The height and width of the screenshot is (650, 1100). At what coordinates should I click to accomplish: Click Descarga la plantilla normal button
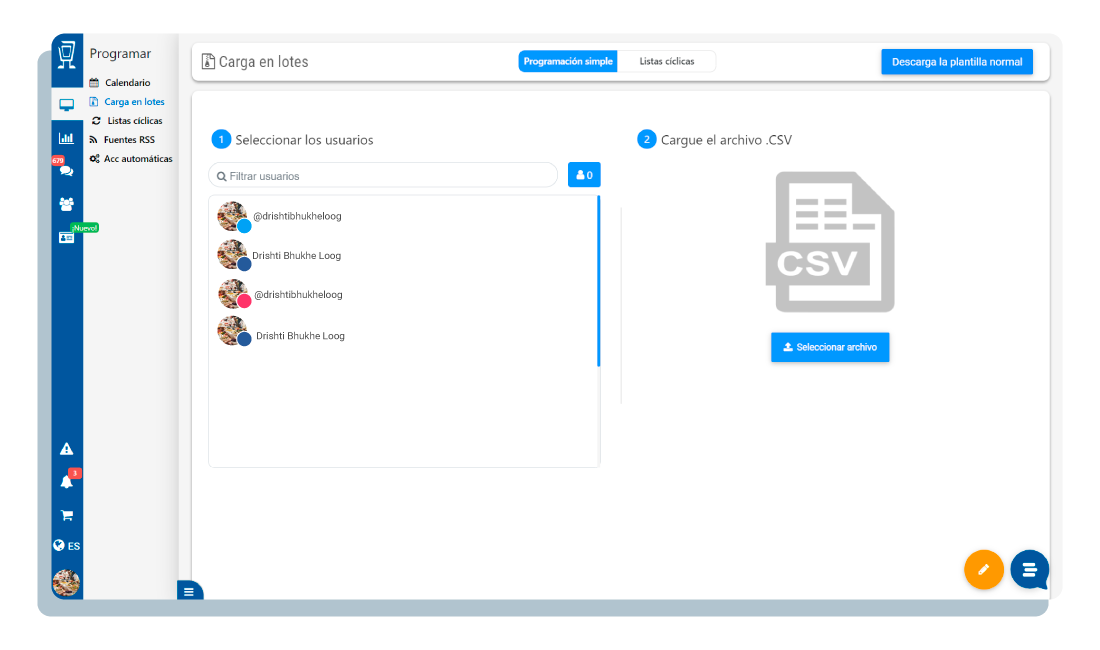(x=957, y=62)
